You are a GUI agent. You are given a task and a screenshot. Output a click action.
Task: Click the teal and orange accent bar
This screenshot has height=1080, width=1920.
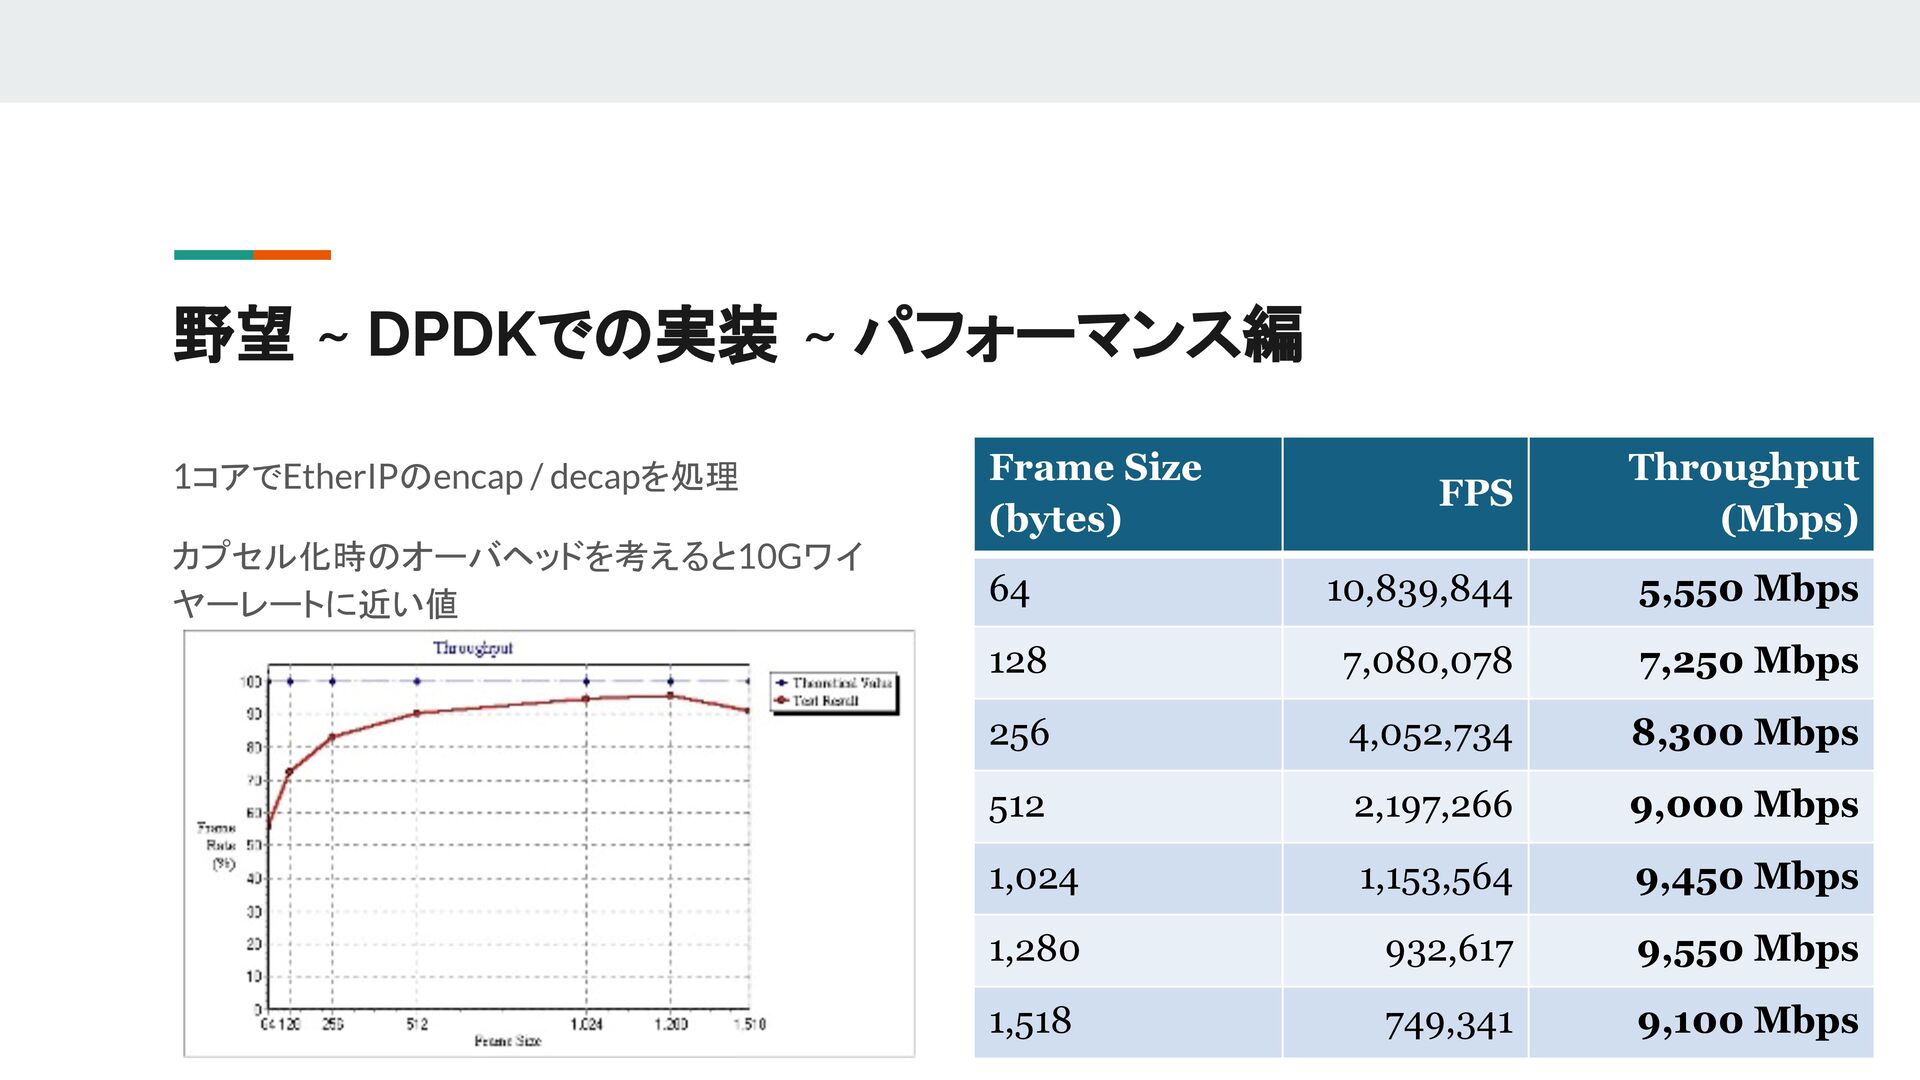252,255
